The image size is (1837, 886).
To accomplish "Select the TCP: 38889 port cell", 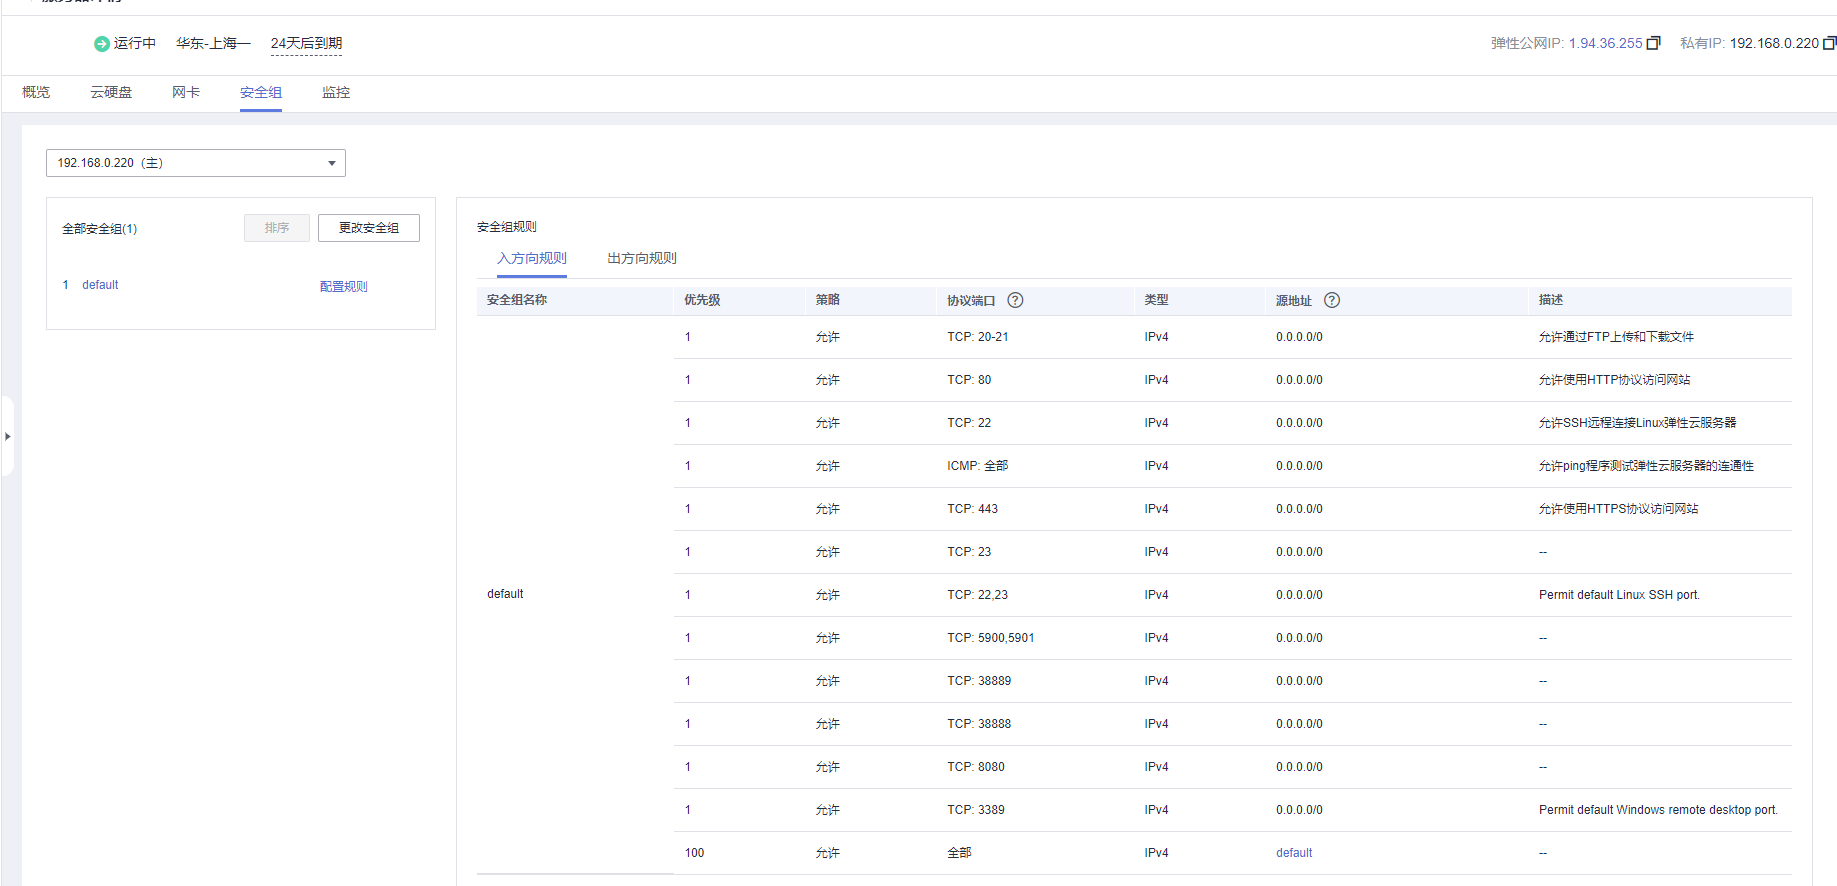I will pyautogui.click(x=979, y=681).
